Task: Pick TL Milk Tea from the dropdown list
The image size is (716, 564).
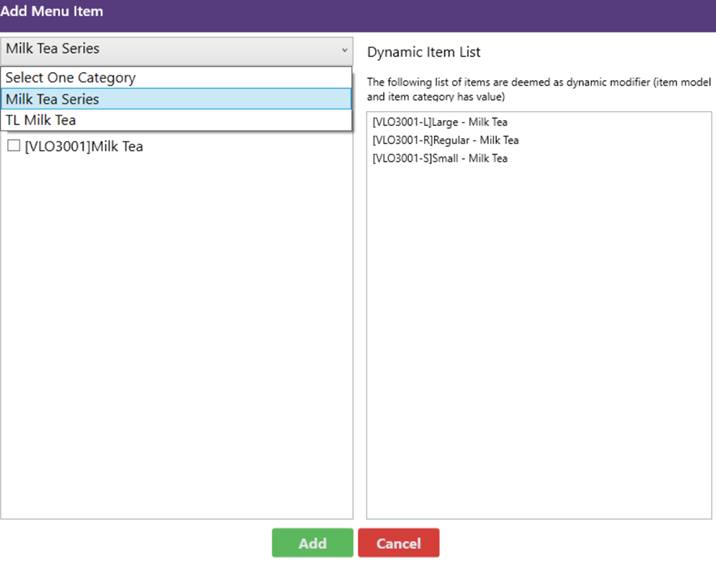Action: point(40,120)
